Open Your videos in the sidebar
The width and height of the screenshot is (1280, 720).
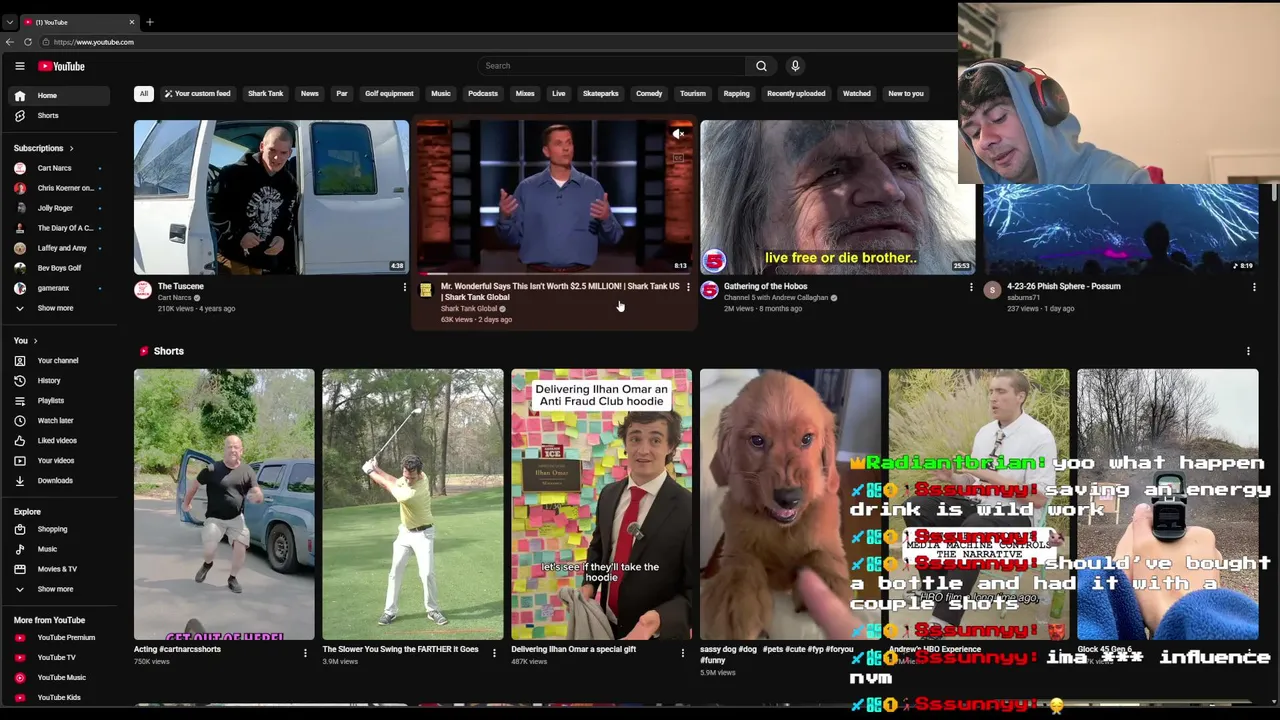60,460
